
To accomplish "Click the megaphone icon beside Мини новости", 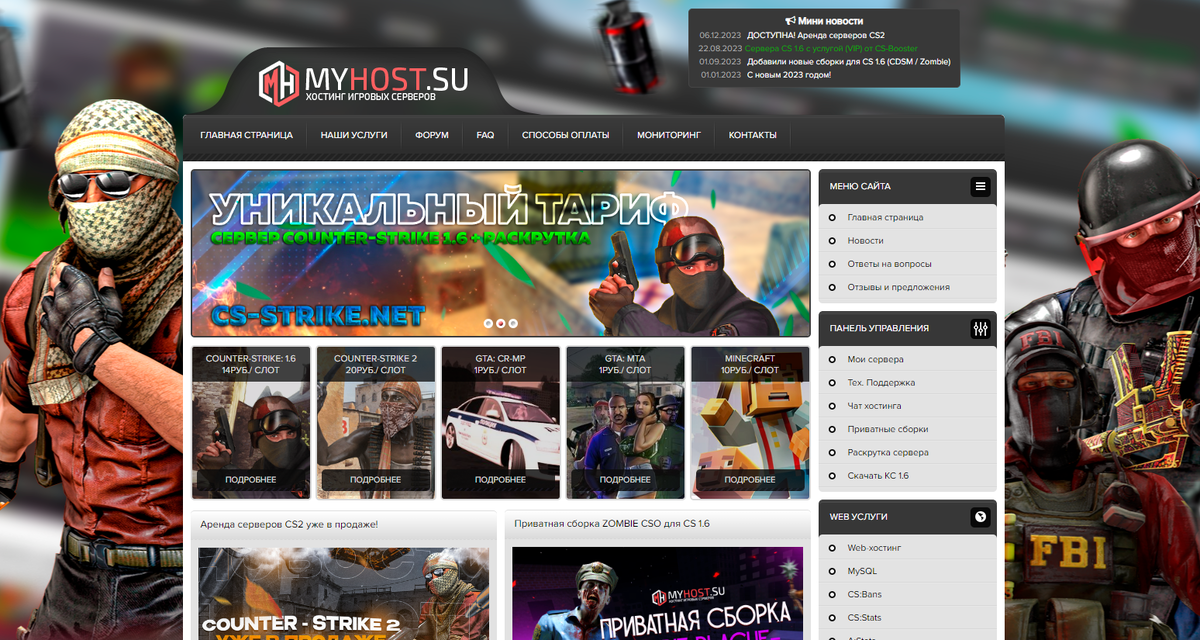I will [x=790, y=20].
